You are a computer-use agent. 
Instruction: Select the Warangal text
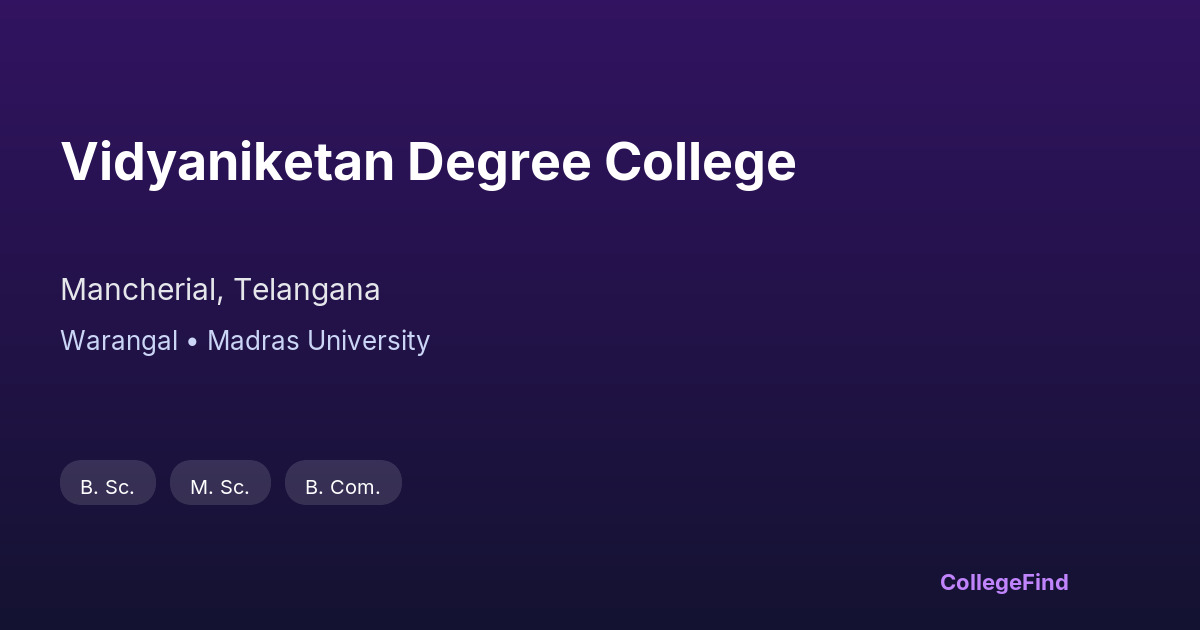(118, 341)
